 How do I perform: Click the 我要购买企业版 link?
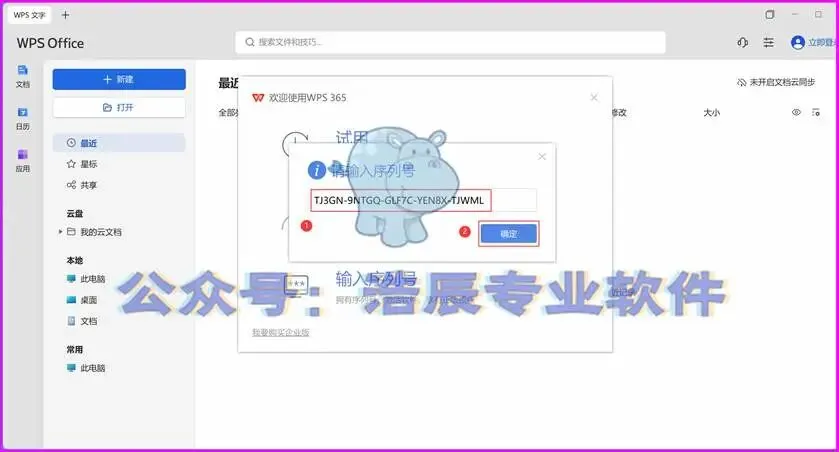(281, 332)
